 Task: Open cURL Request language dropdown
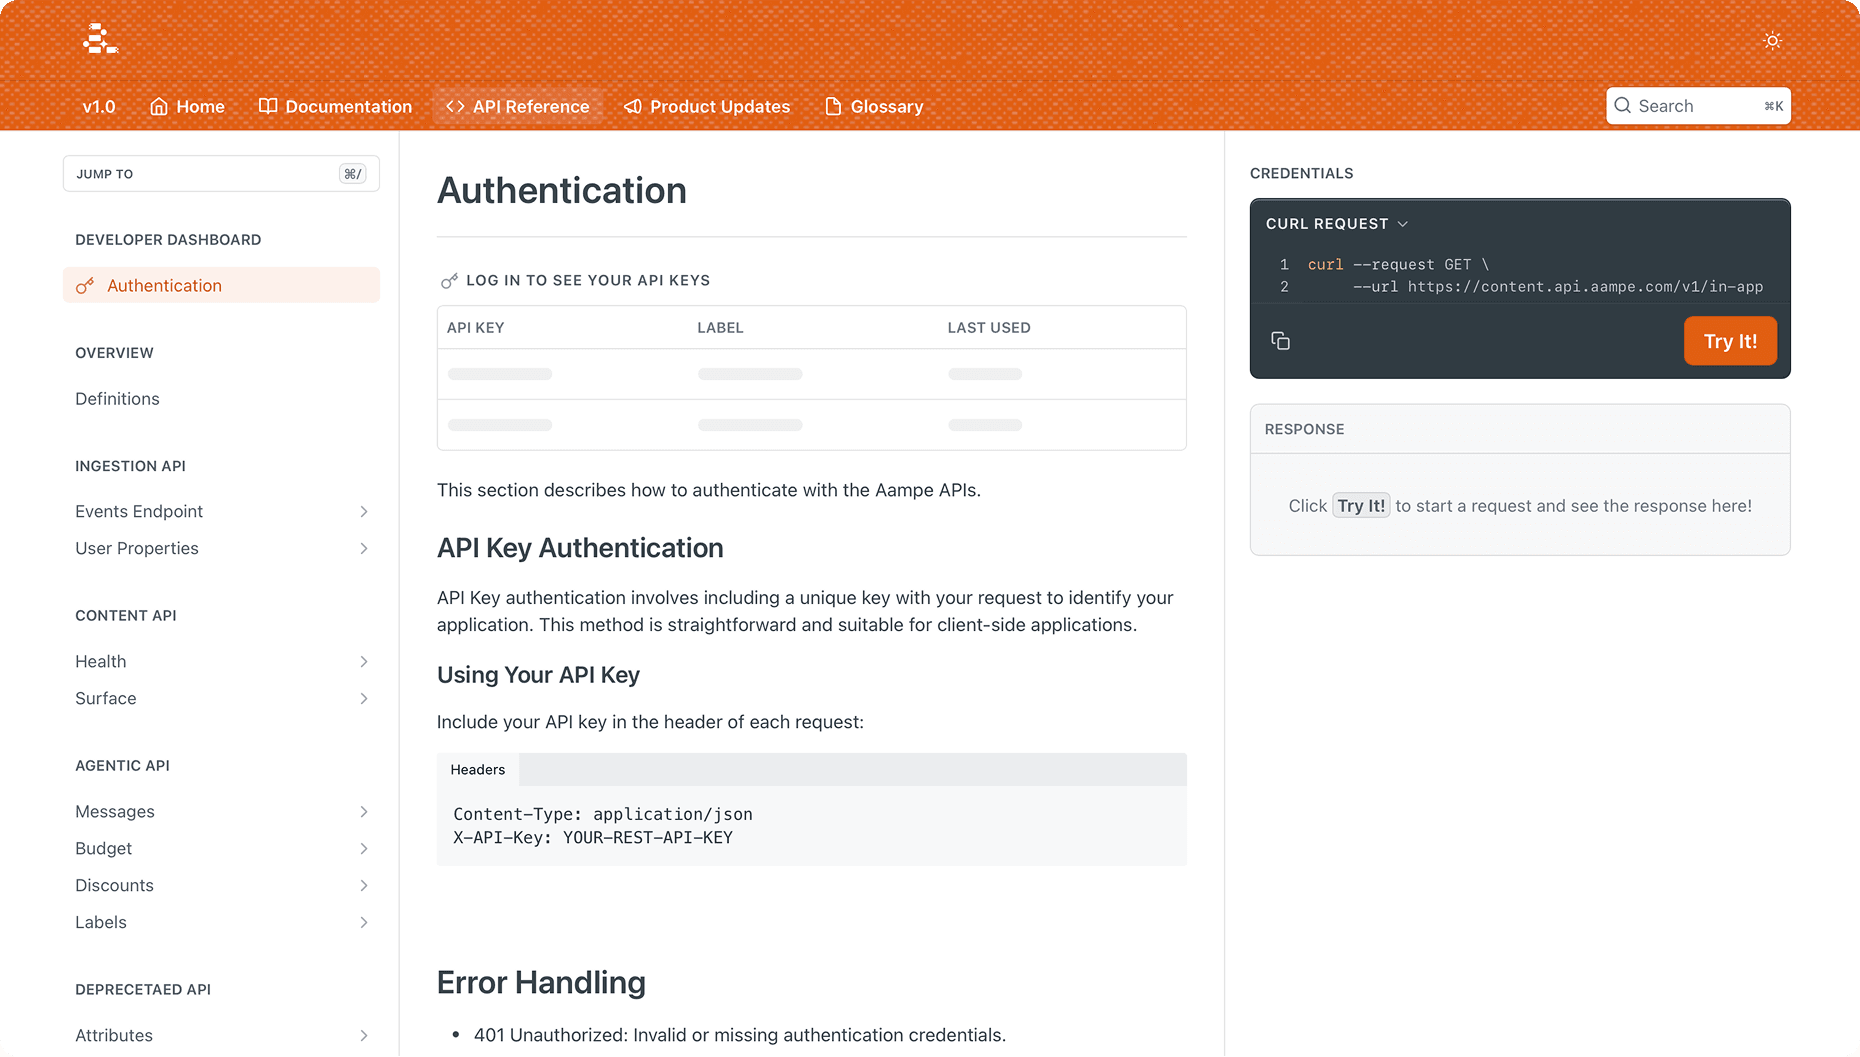pyautogui.click(x=1337, y=224)
